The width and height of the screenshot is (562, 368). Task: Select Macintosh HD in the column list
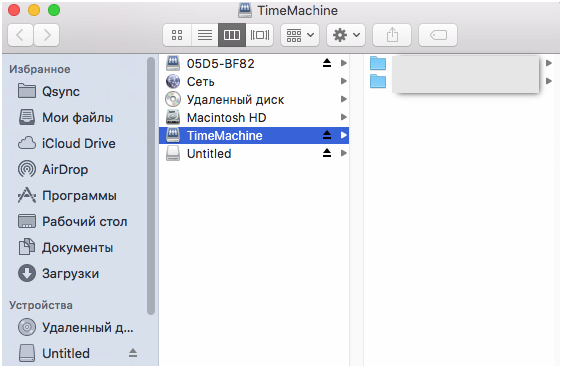[x=254, y=117]
